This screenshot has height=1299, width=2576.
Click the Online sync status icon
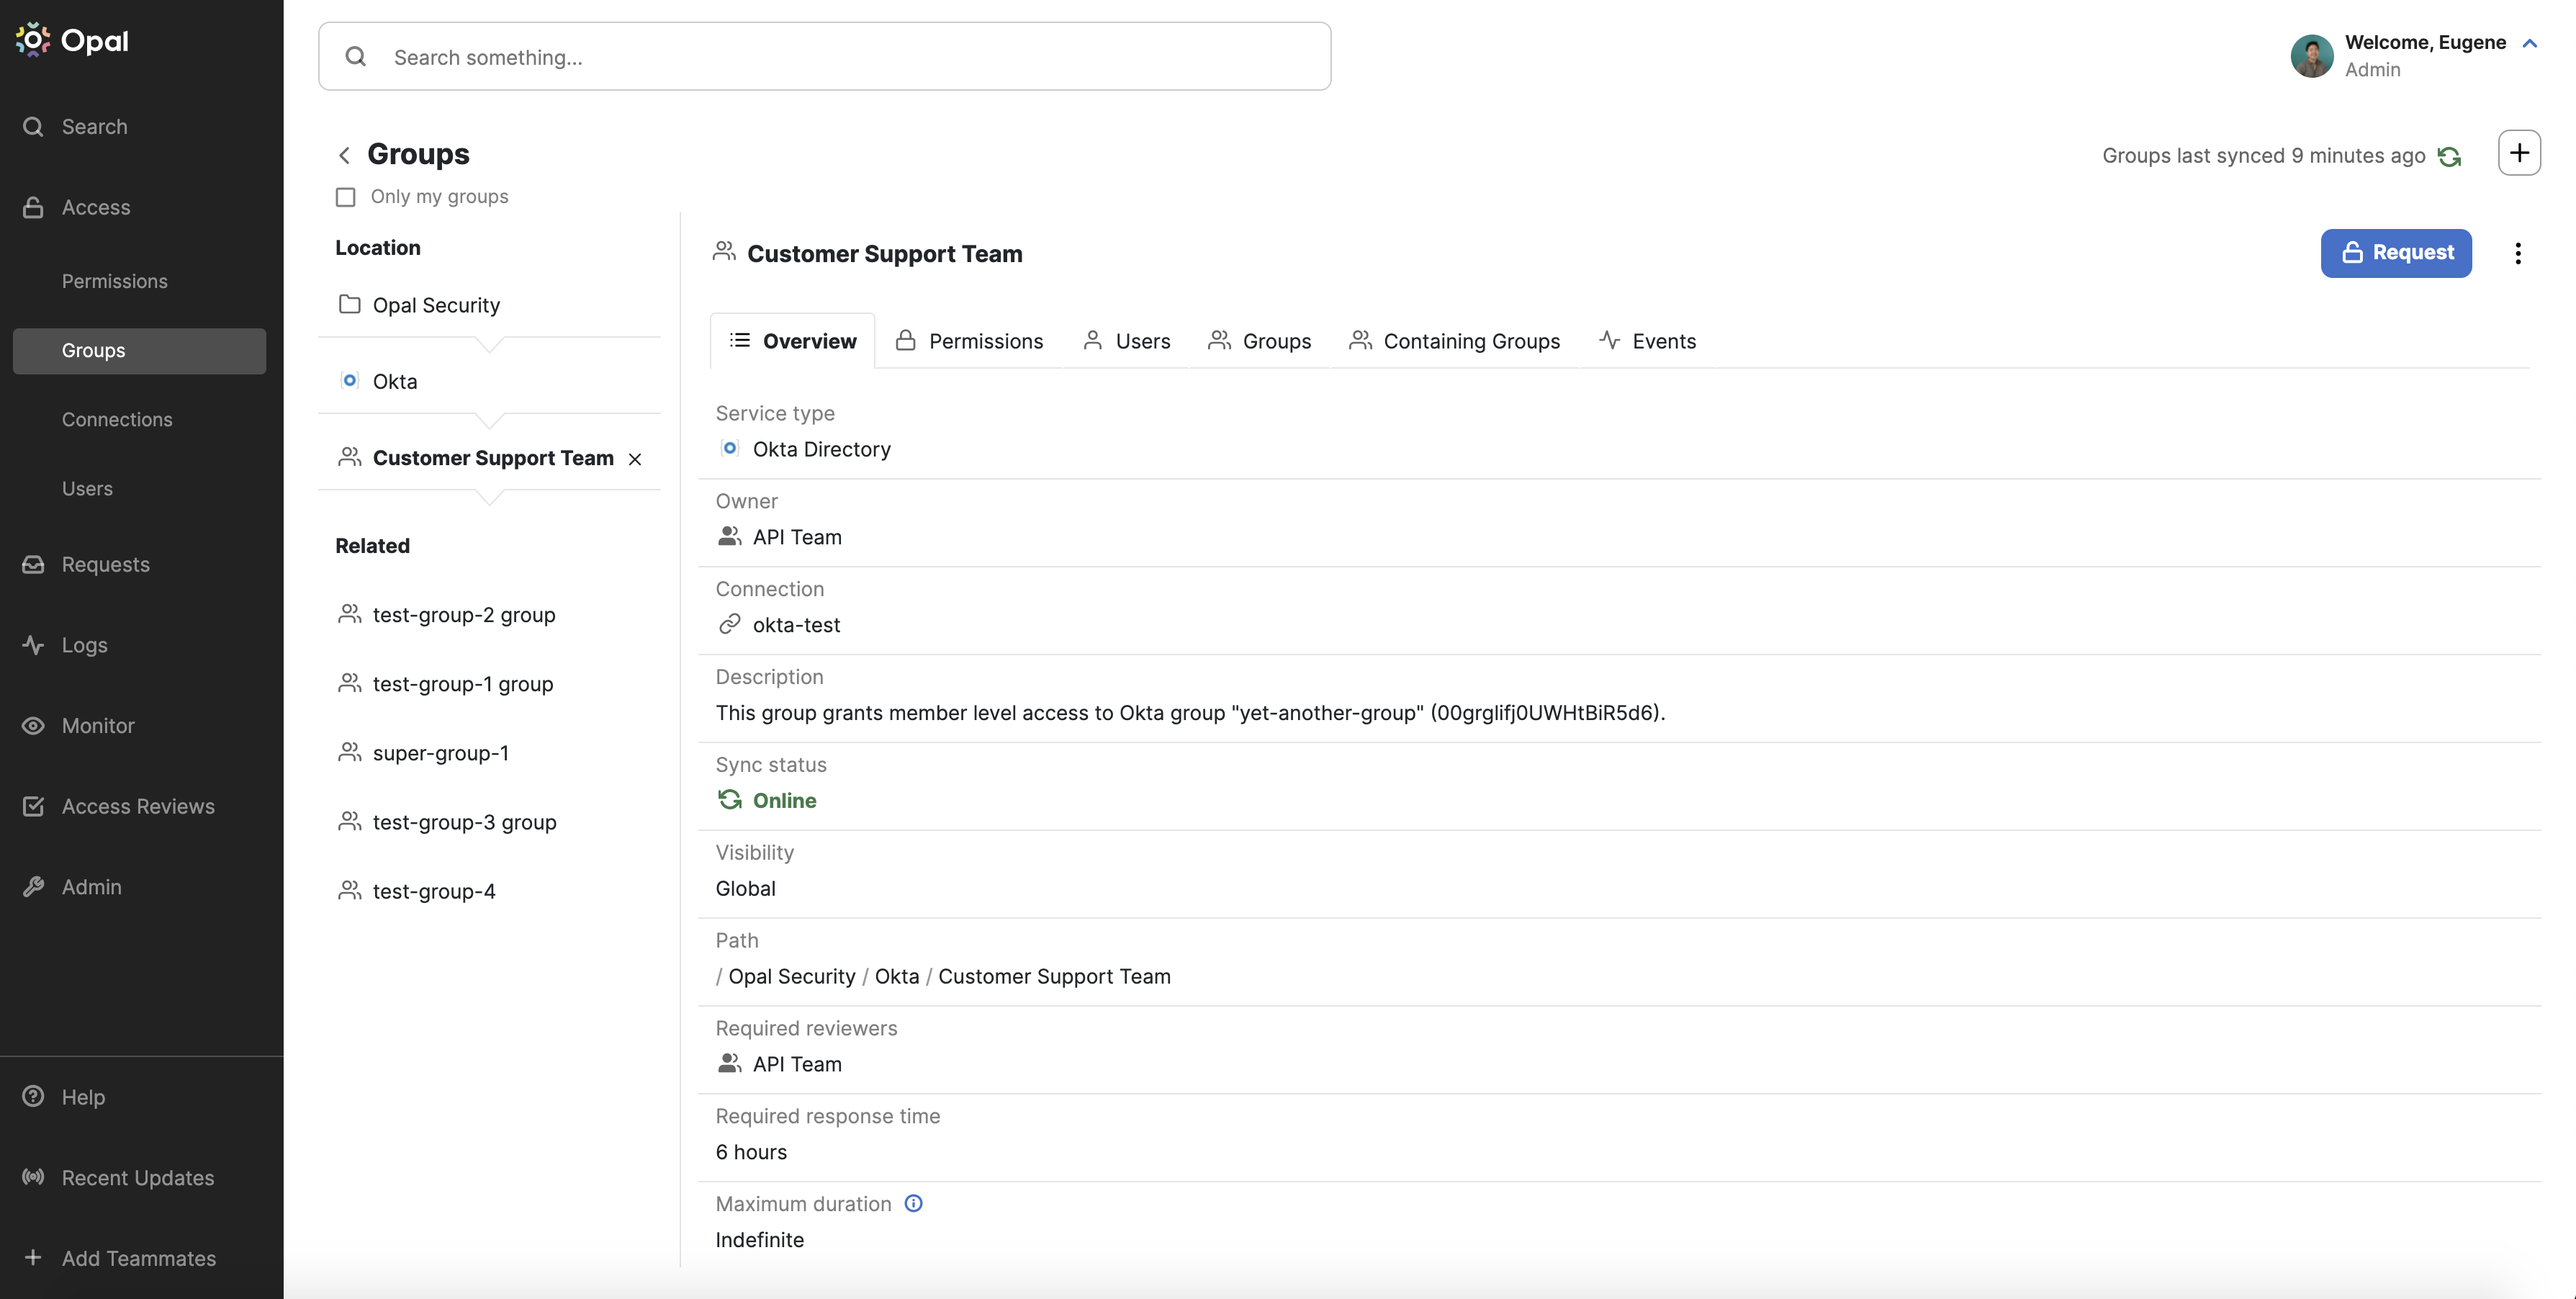(730, 800)
